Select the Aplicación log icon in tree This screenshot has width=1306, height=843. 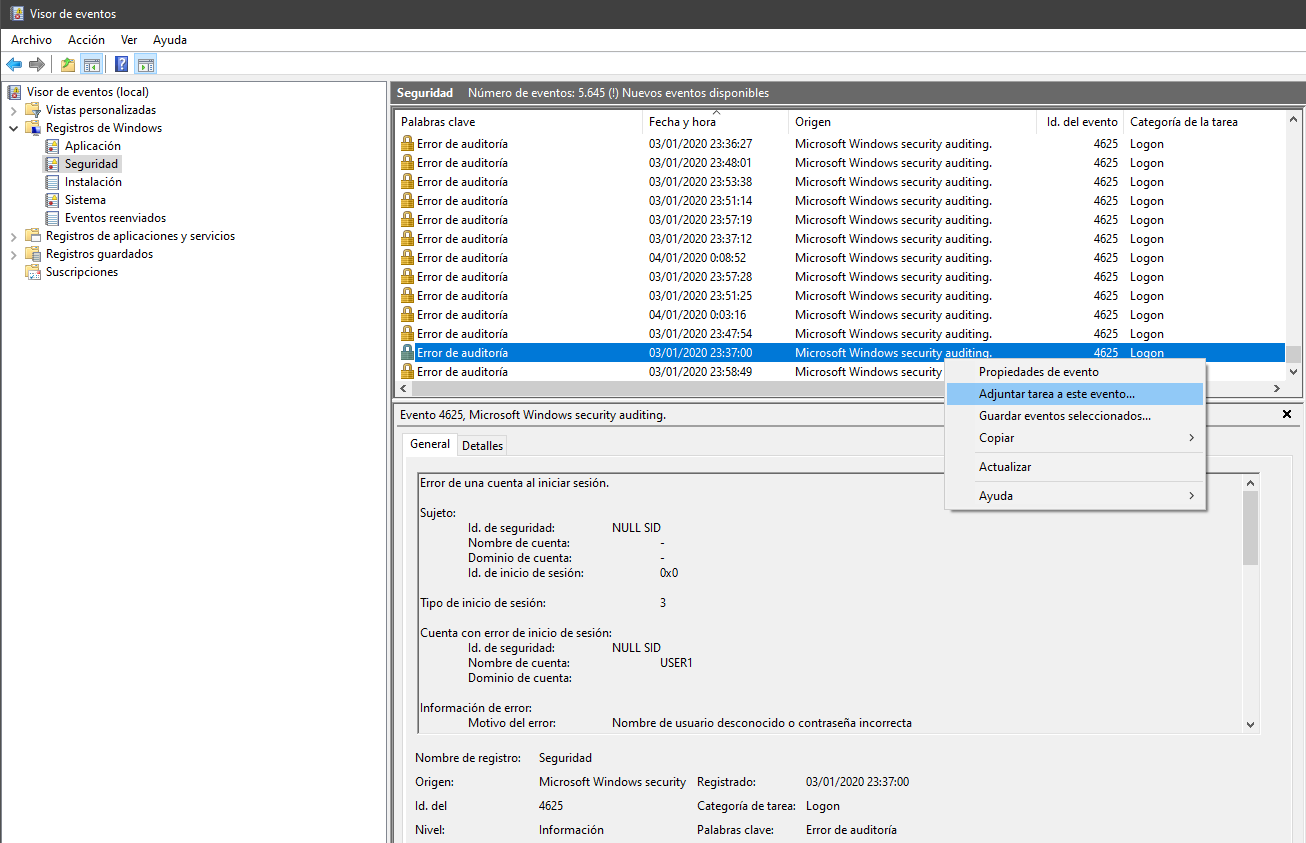coord(52,146)
